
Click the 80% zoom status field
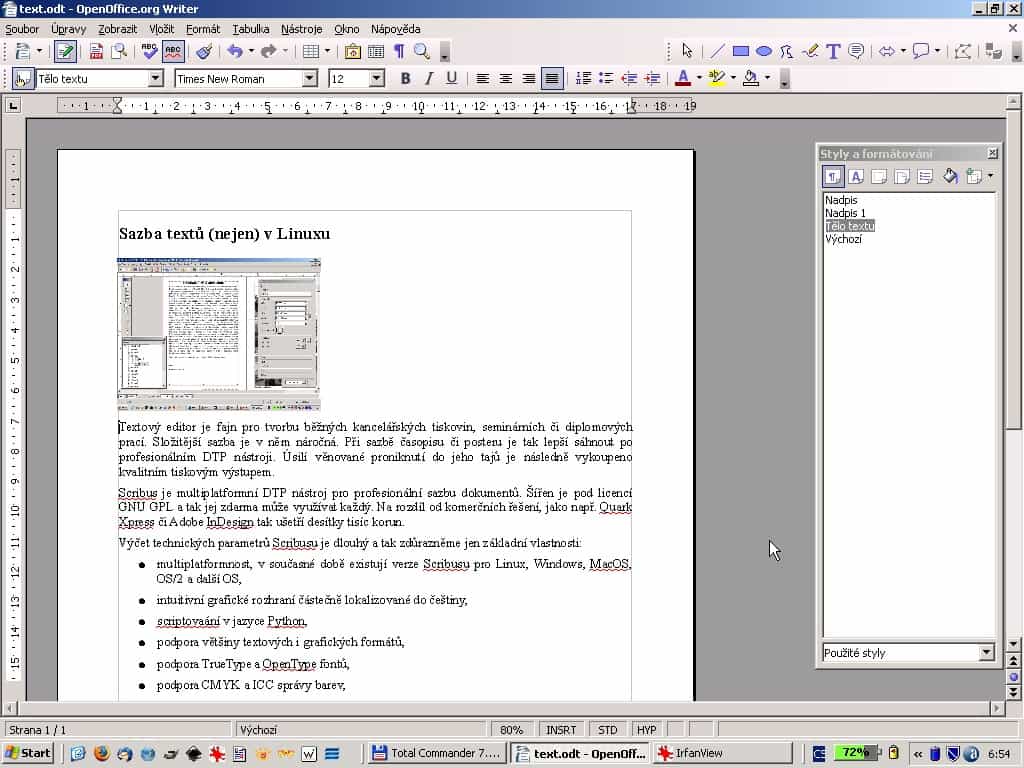tap(511, 729)
